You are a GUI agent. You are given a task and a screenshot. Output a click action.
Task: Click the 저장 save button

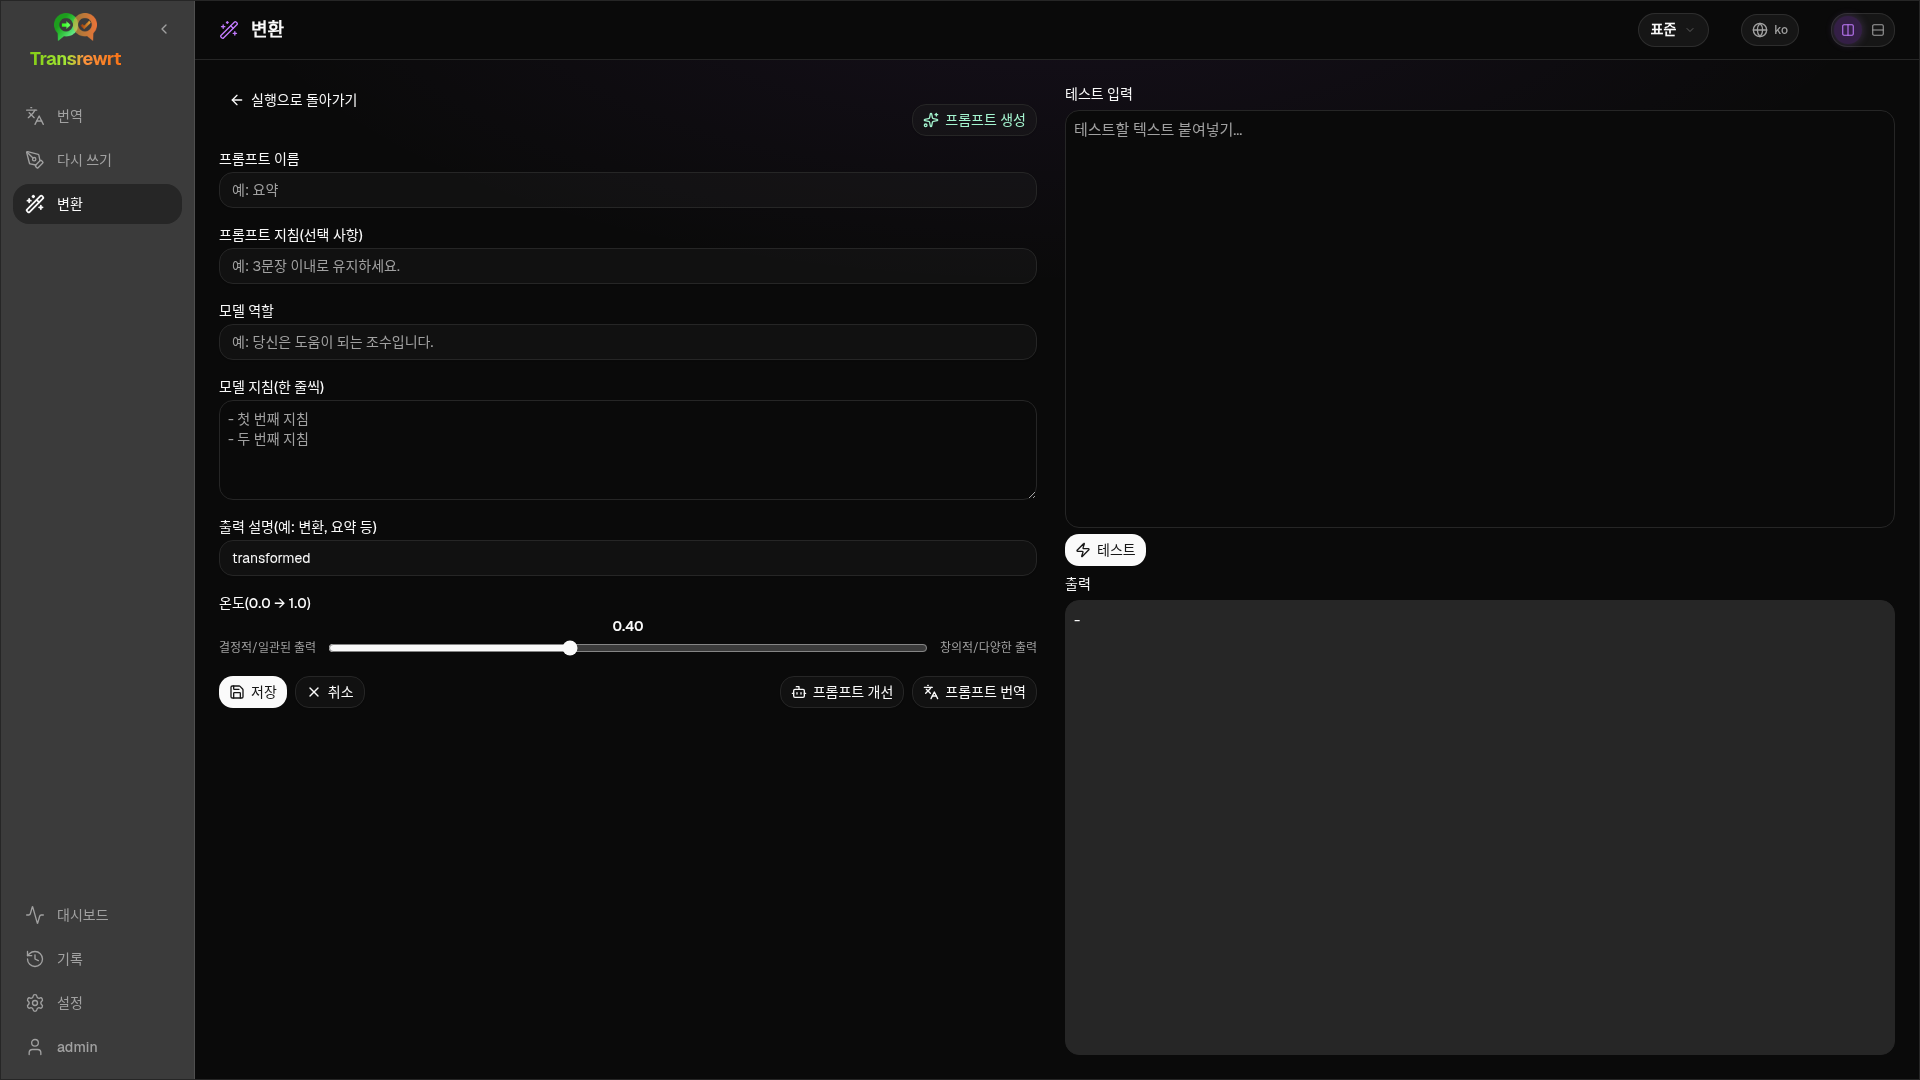click(x=253, y=692)
